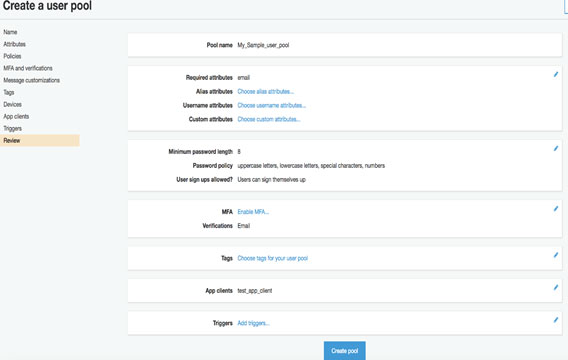This screenshot has height=360, width=568.
Task: Open Choose username attributes link
Action: click(272, 105)
